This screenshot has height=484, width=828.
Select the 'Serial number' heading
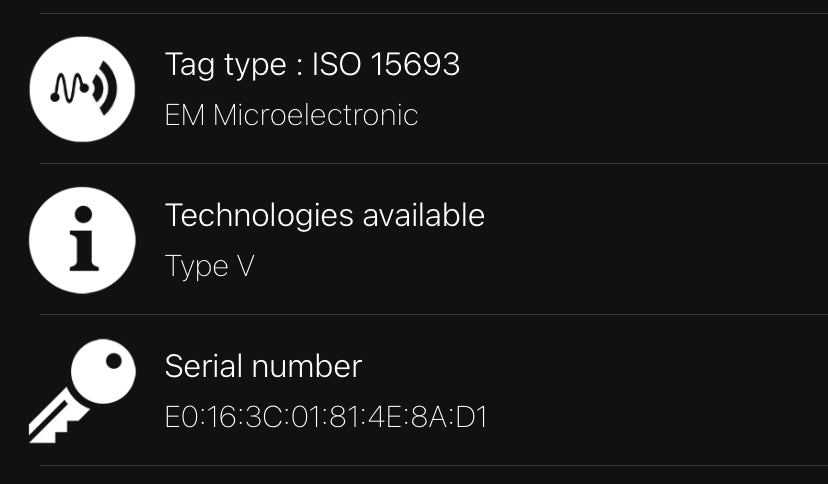(264, 366)
